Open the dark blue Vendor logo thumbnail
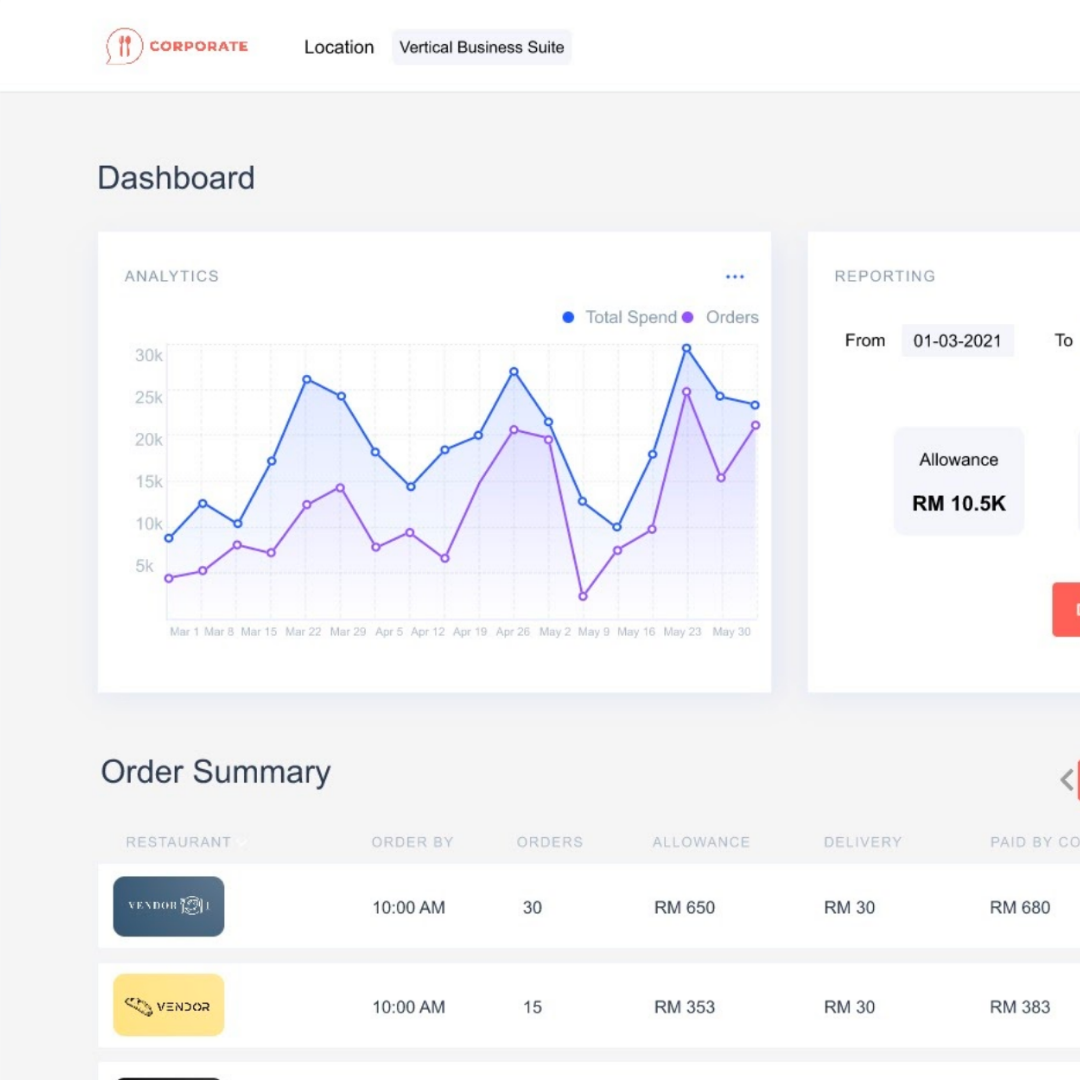The image size is (1080, 1080). (x=169, y=906)
